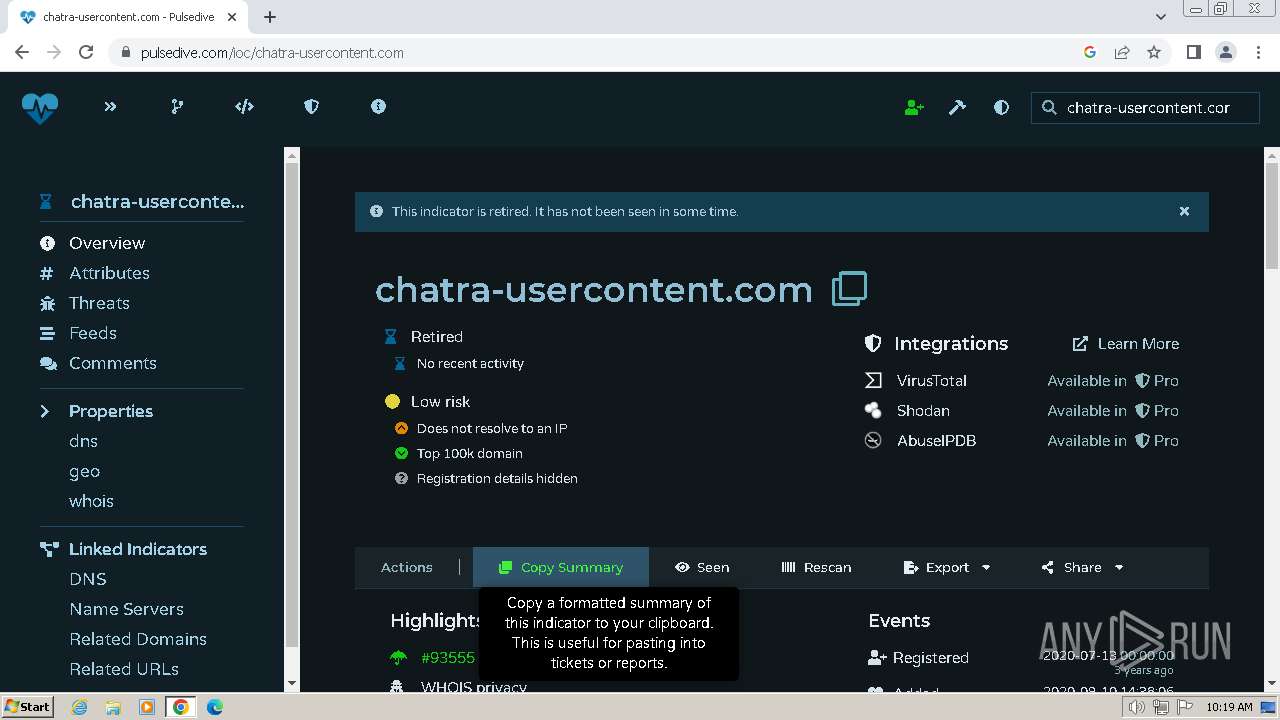Viewport: 1280px width, 720px height.
Task: Click the gavel tools icon
Action: coord(957,108)
